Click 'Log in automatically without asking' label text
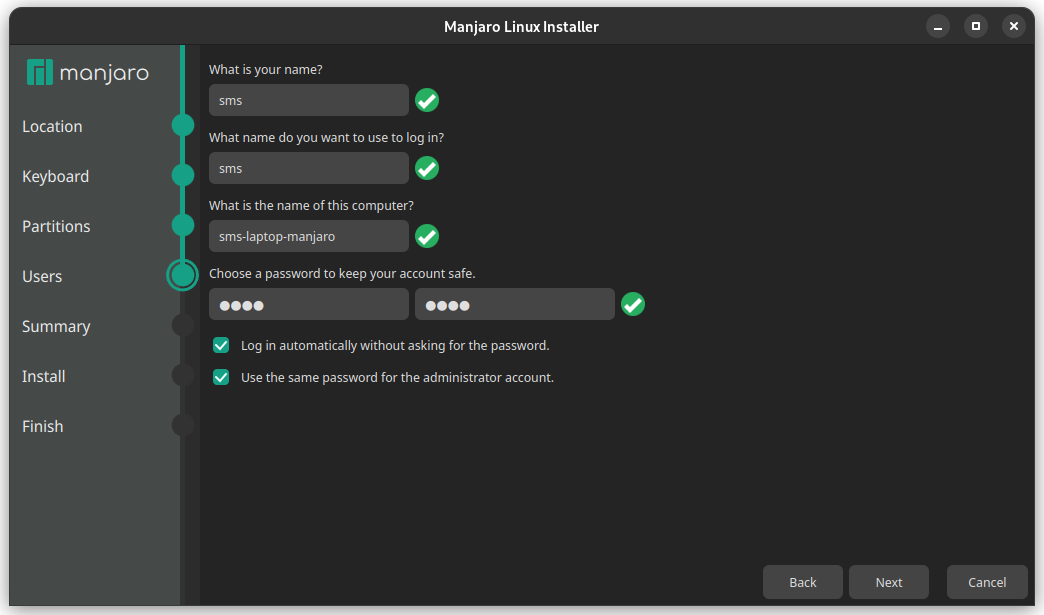Screen dimensions: 1044x615 [x=395, y=345]
